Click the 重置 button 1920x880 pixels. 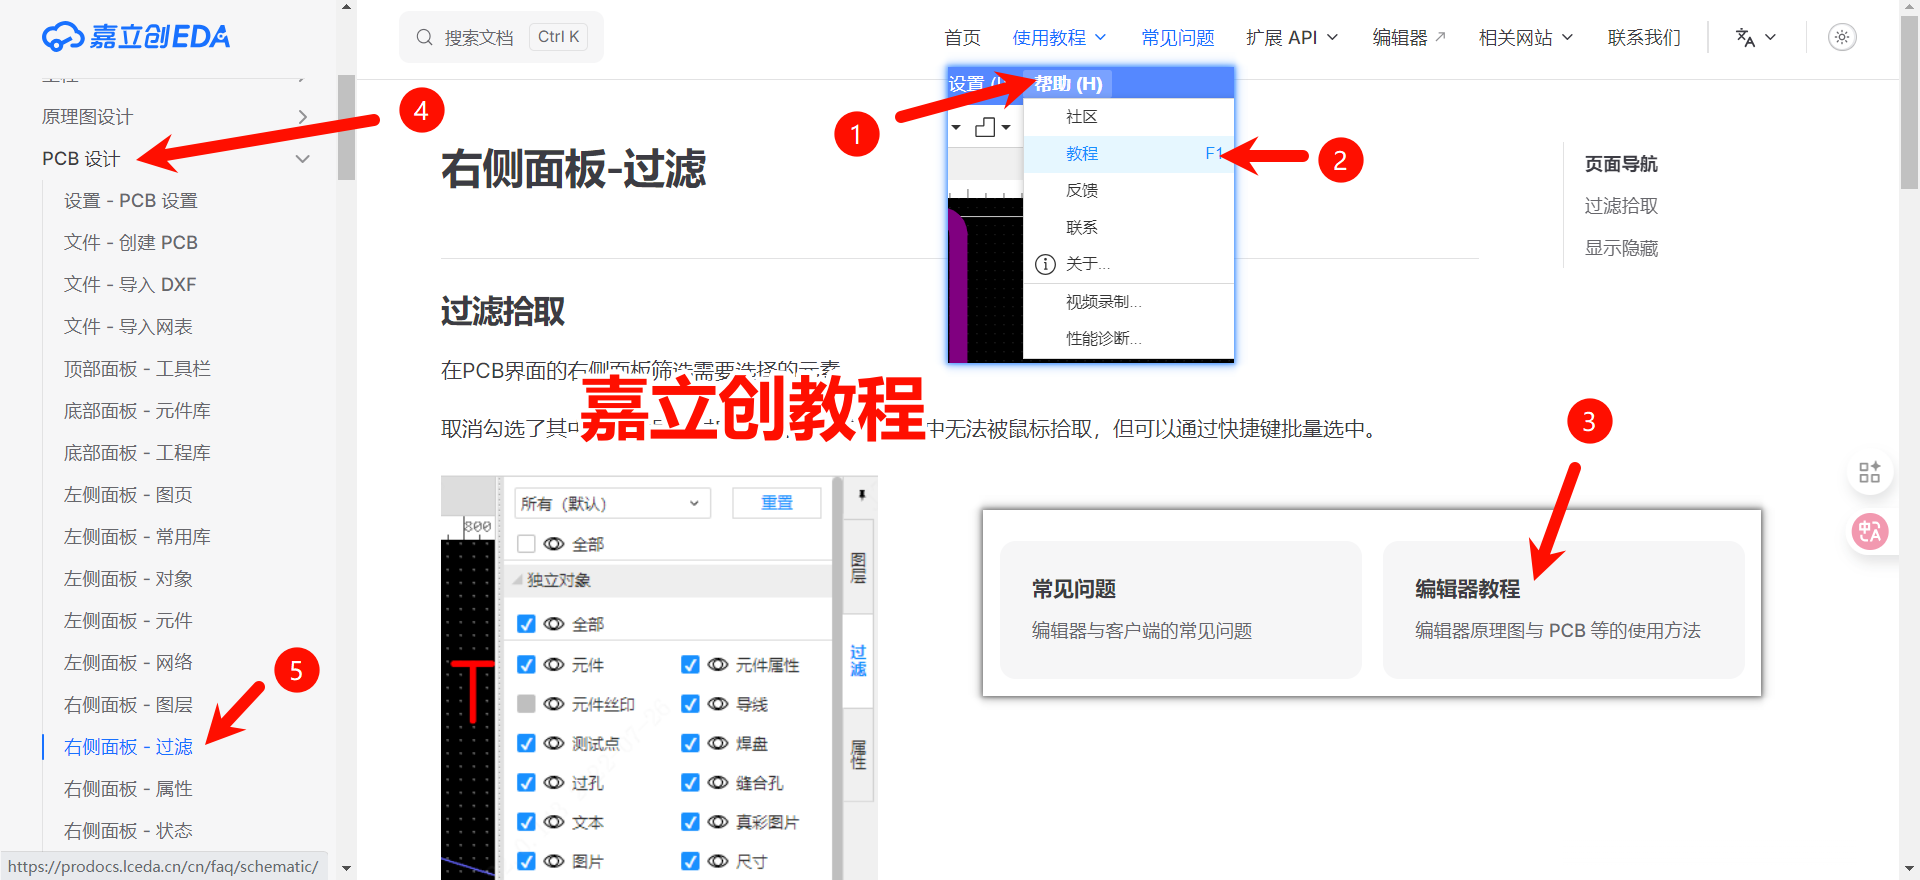point(777,503)
